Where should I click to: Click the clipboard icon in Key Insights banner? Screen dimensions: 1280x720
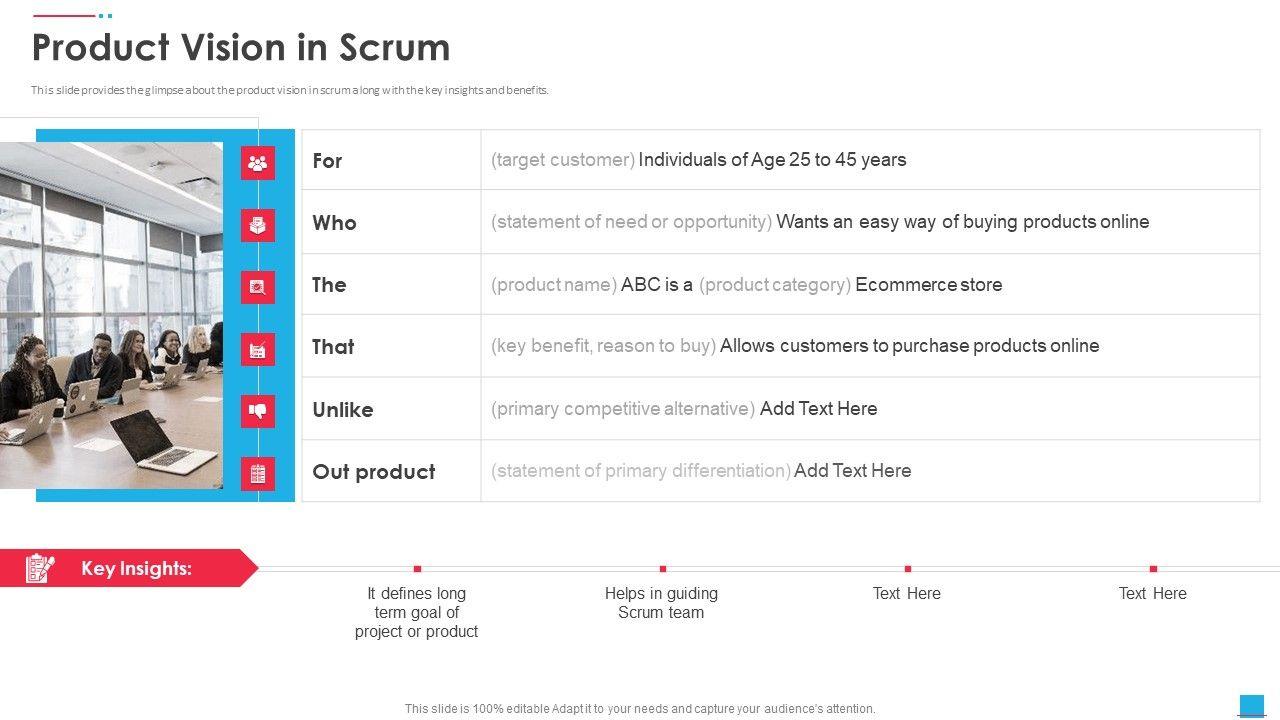pos(40,568)
